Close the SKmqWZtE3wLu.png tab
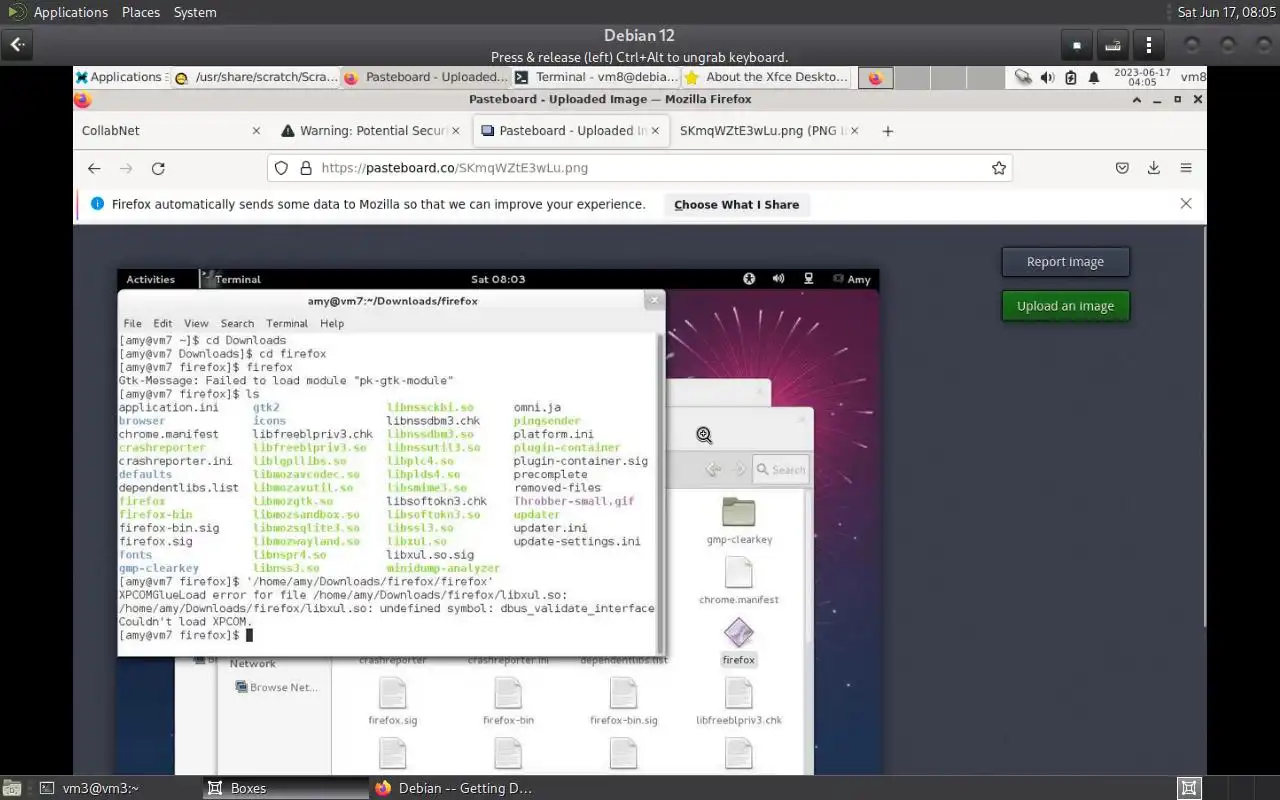1280x800 pixels. coord(855,130)
